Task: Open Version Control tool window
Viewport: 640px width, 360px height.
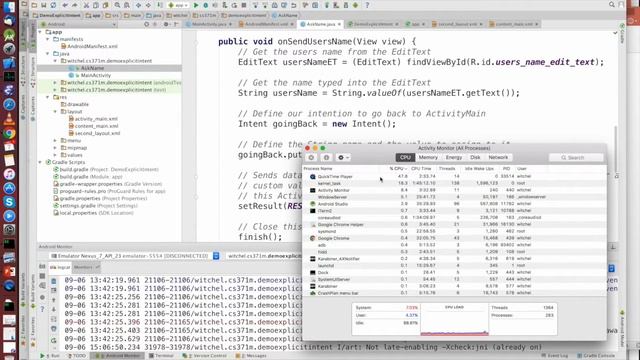Action: pos(204,356)
